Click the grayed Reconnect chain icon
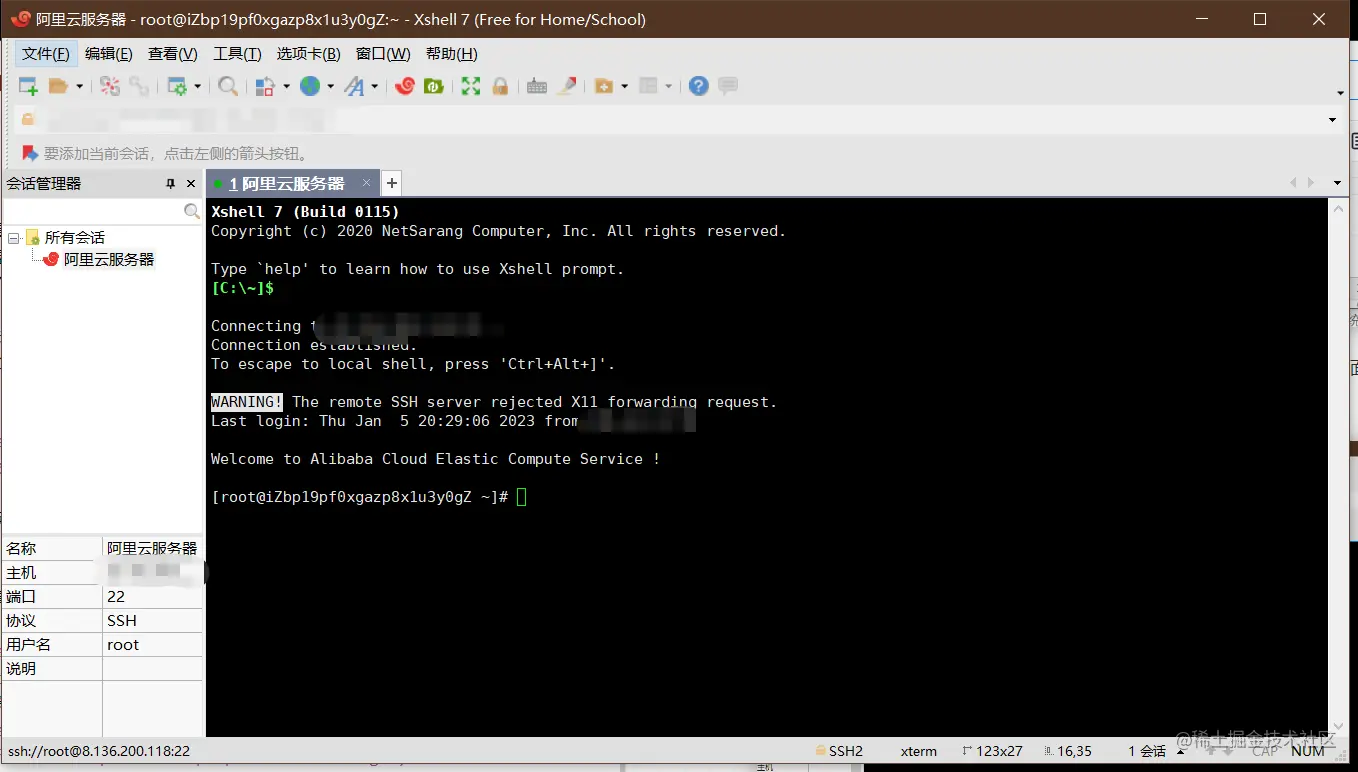 (138, 86)
